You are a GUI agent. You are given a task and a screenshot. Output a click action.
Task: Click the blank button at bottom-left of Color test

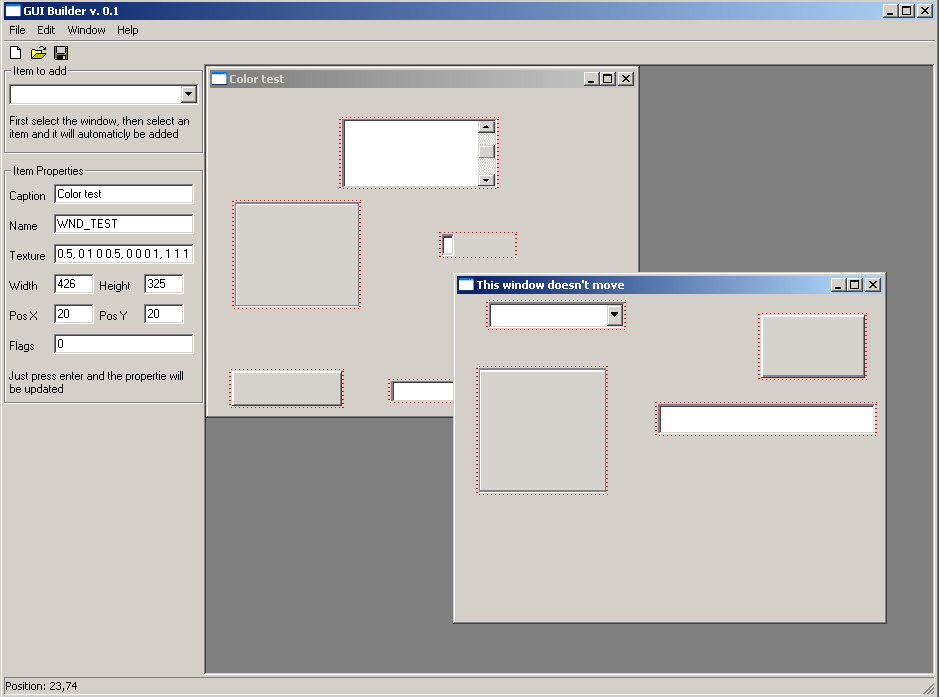coord(287,388)
